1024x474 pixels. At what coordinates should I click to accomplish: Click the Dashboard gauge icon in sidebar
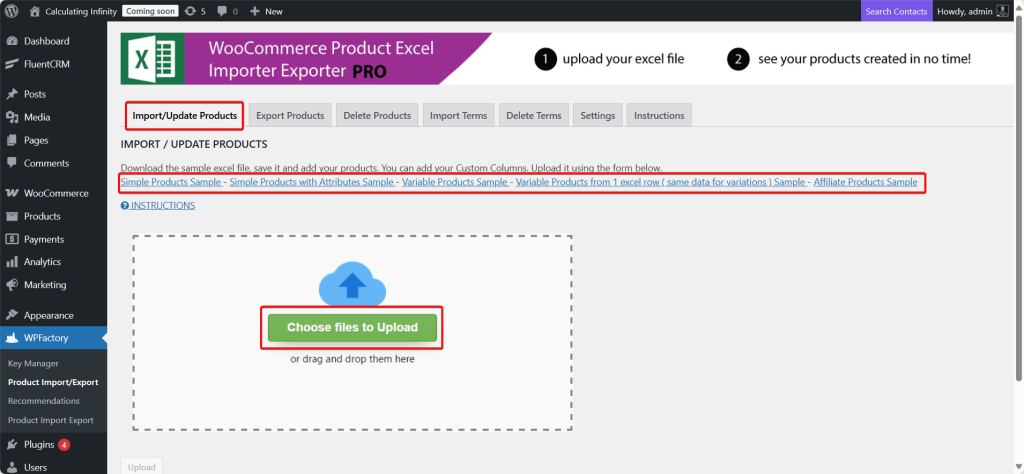(12, 41)
